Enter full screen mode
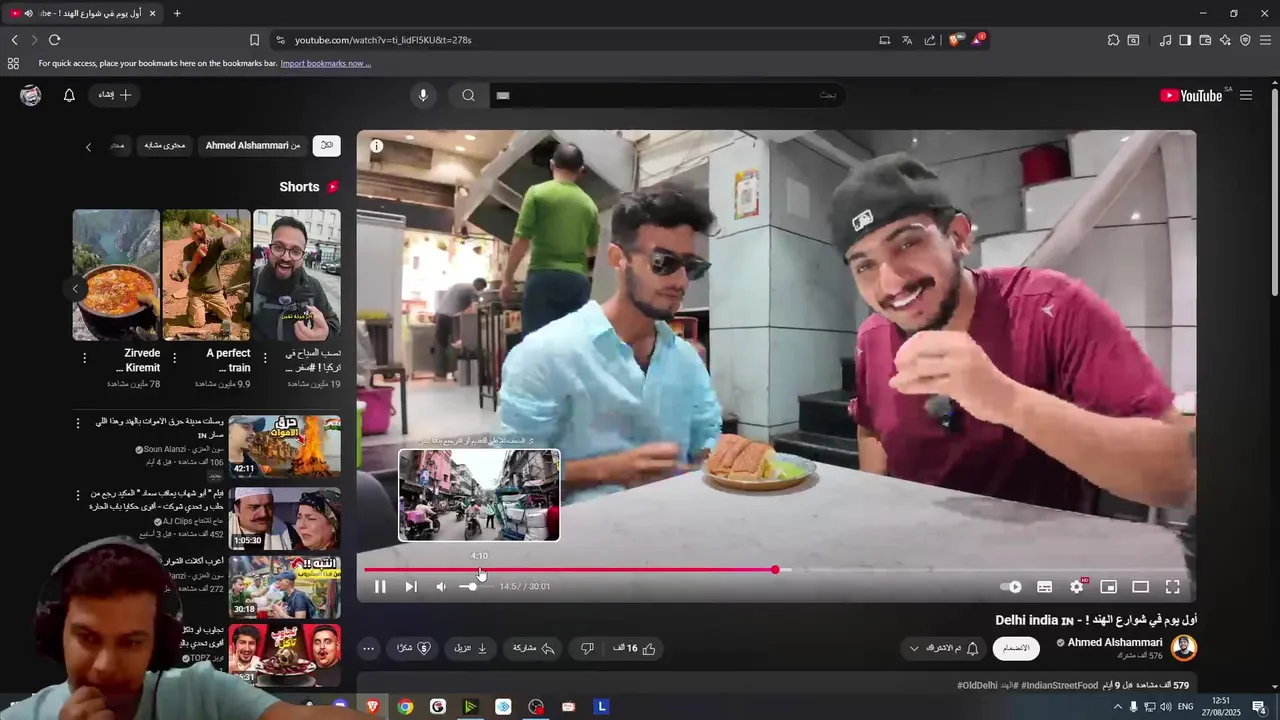This screenshot has width=1280, height=720. pos(1172,587)
